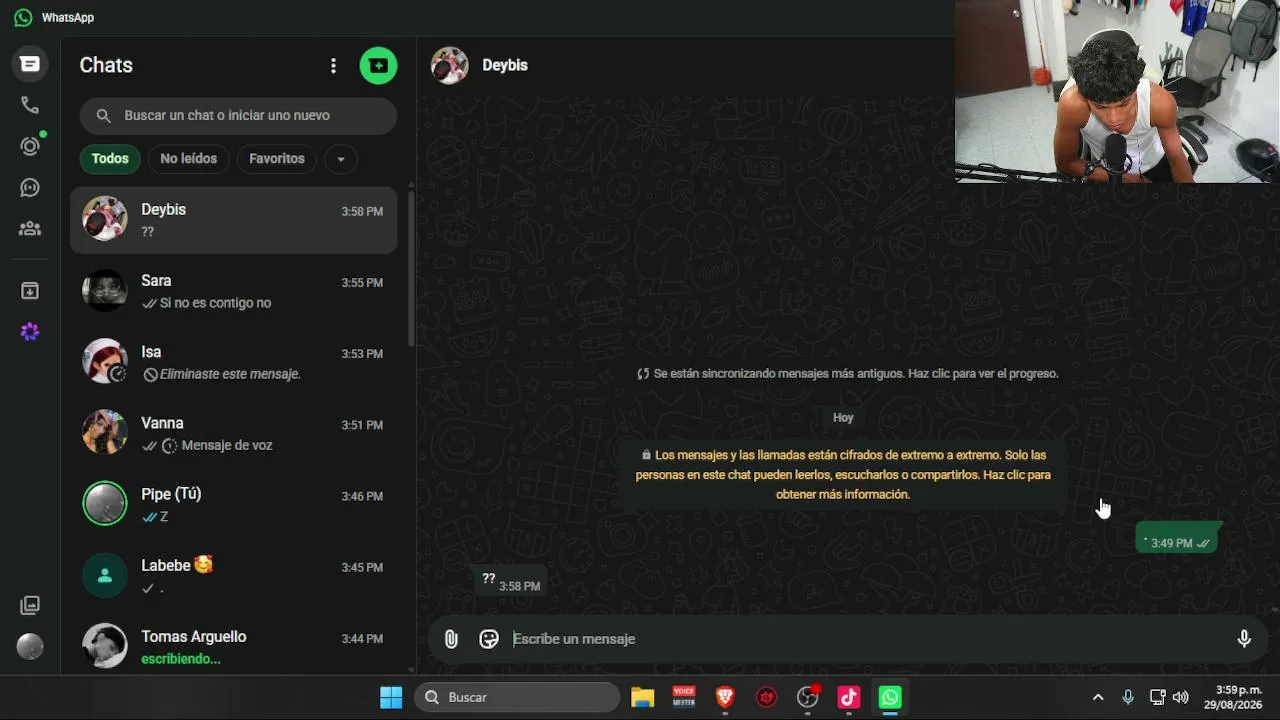Show hidden system tray icons
The height and width of the screenshot is (720, 1280).
[x=1098, y=697]
